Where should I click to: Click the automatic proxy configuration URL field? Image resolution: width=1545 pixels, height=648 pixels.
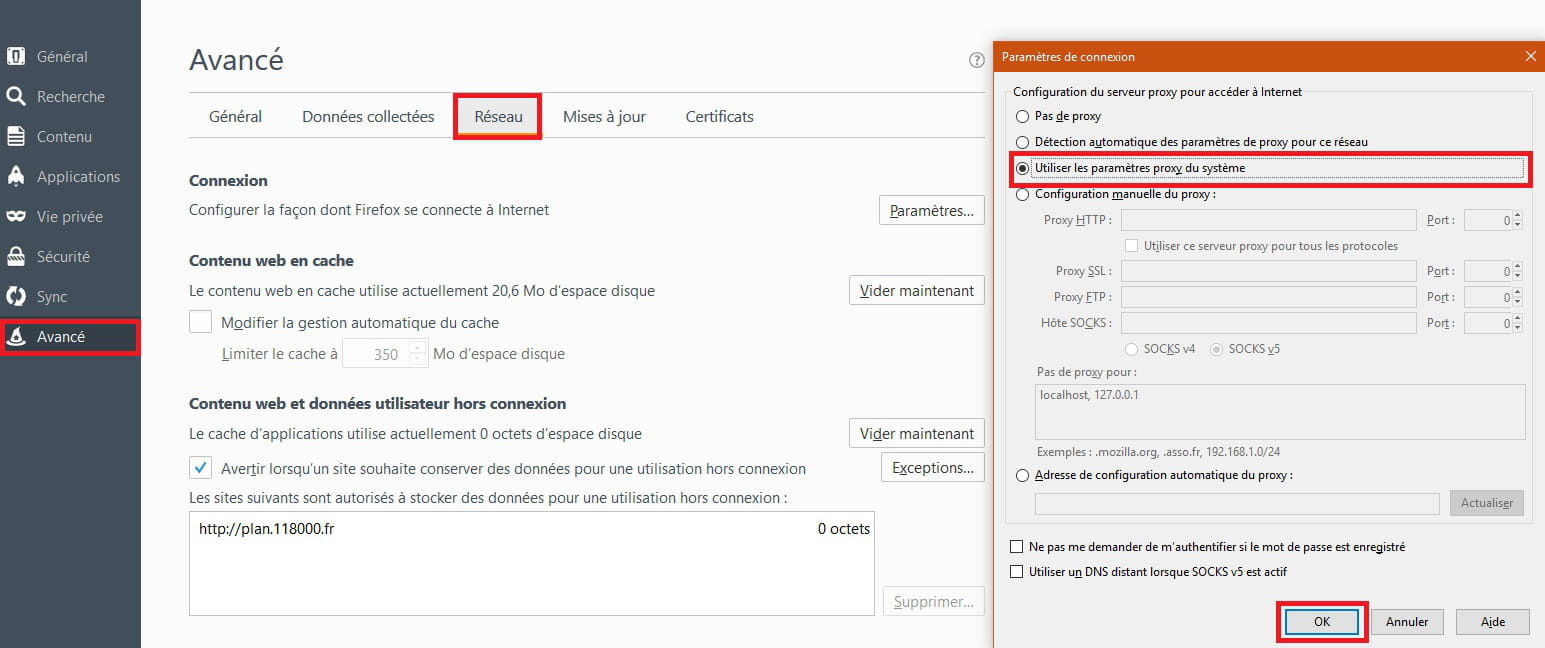(1237, 503)
